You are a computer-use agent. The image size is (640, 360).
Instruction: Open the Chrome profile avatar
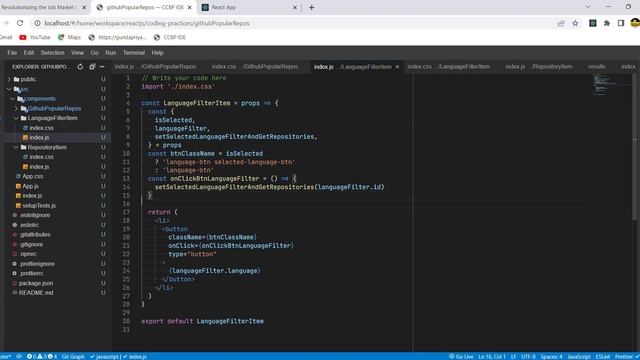pyautogui.click(x=635, y=23)
